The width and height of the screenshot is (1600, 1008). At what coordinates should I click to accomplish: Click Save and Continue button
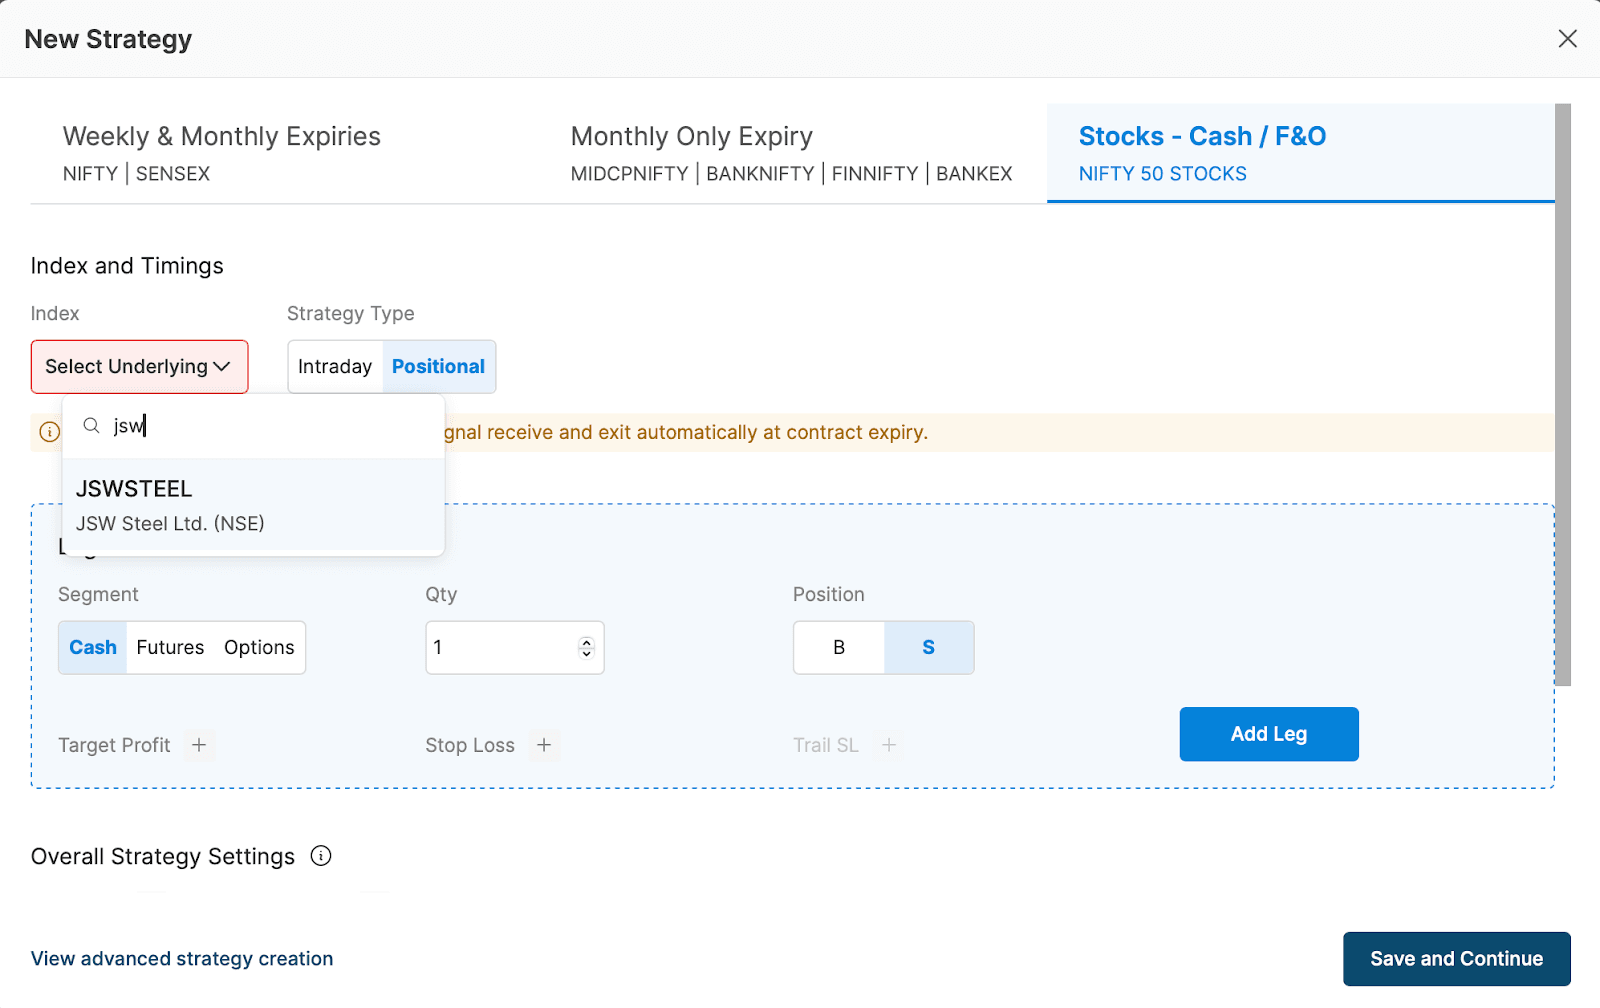point(1456,959)
